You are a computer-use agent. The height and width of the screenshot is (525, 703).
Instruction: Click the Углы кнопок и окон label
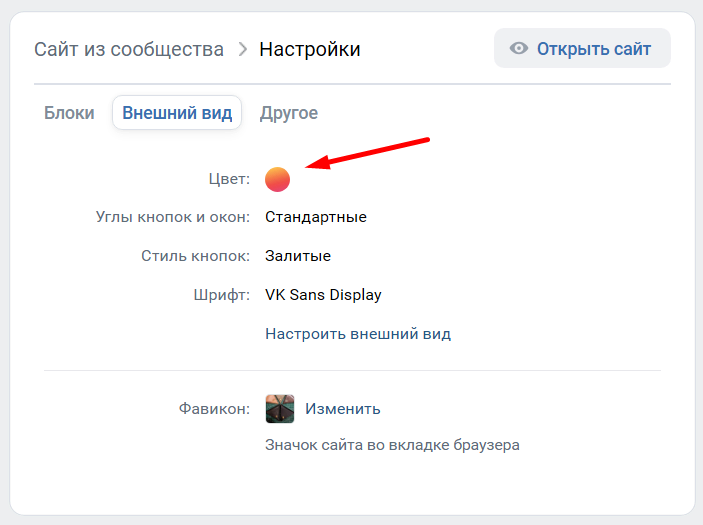173,217
